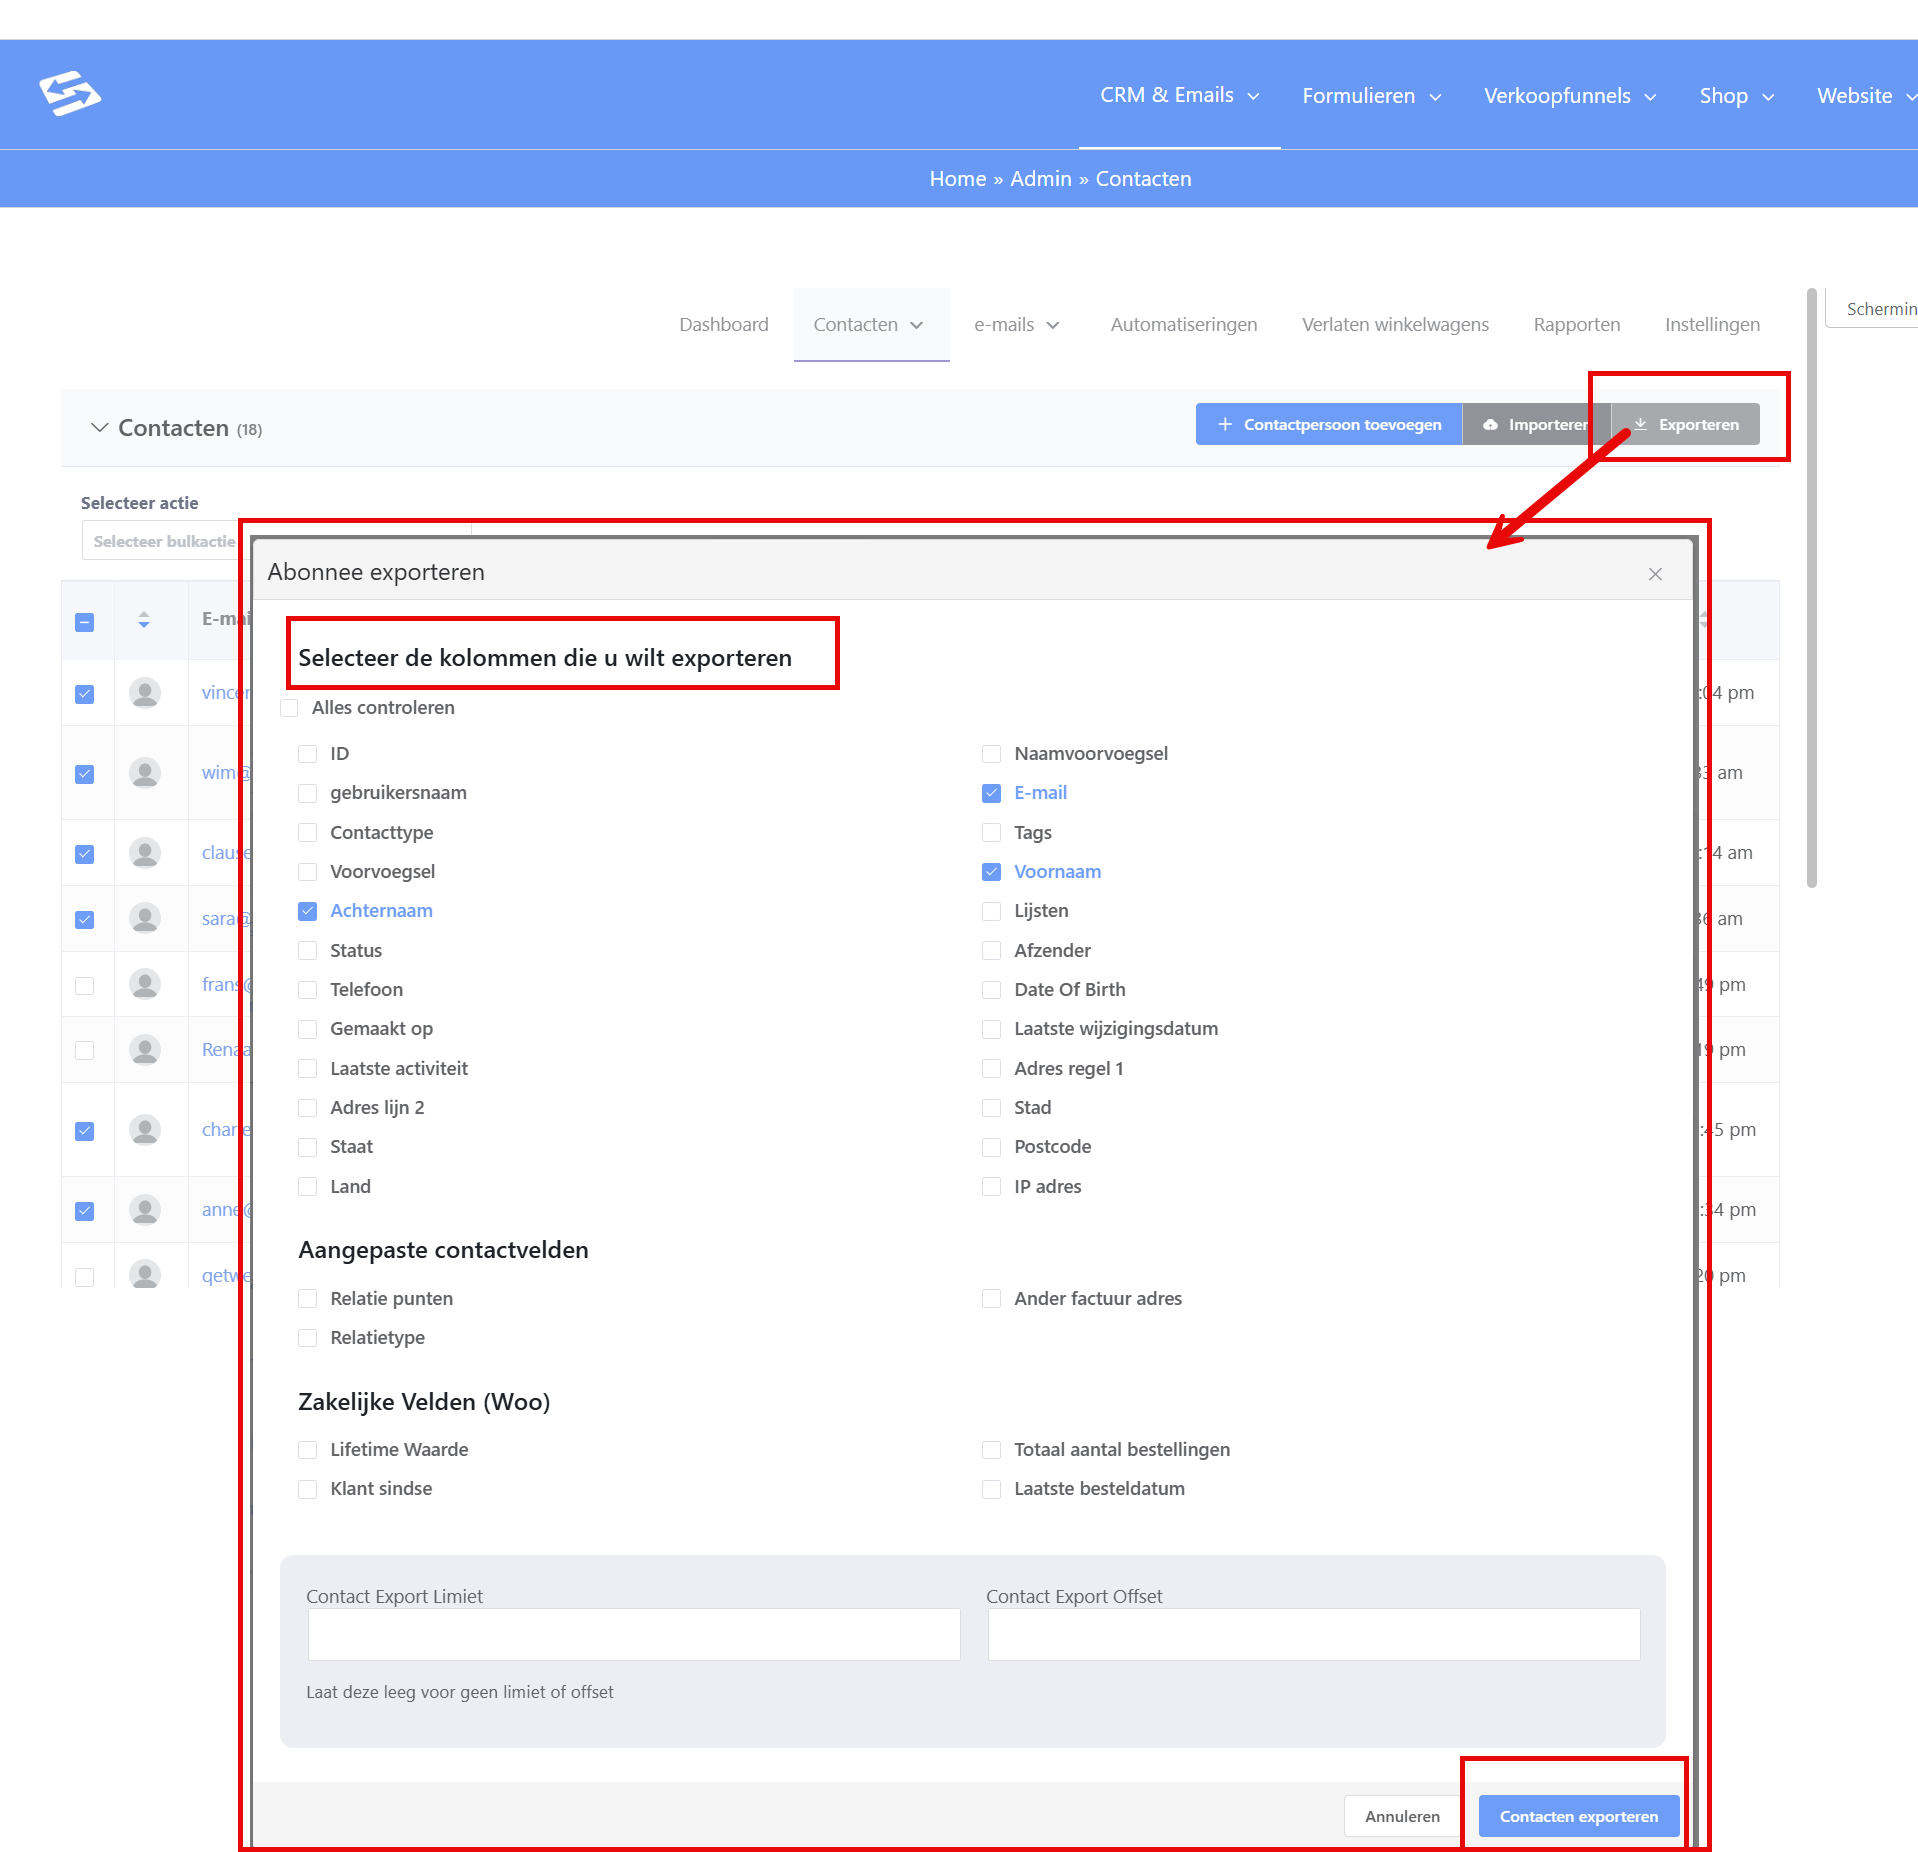
Task: Click the avatar icon in the wim row
Action: 145,772
